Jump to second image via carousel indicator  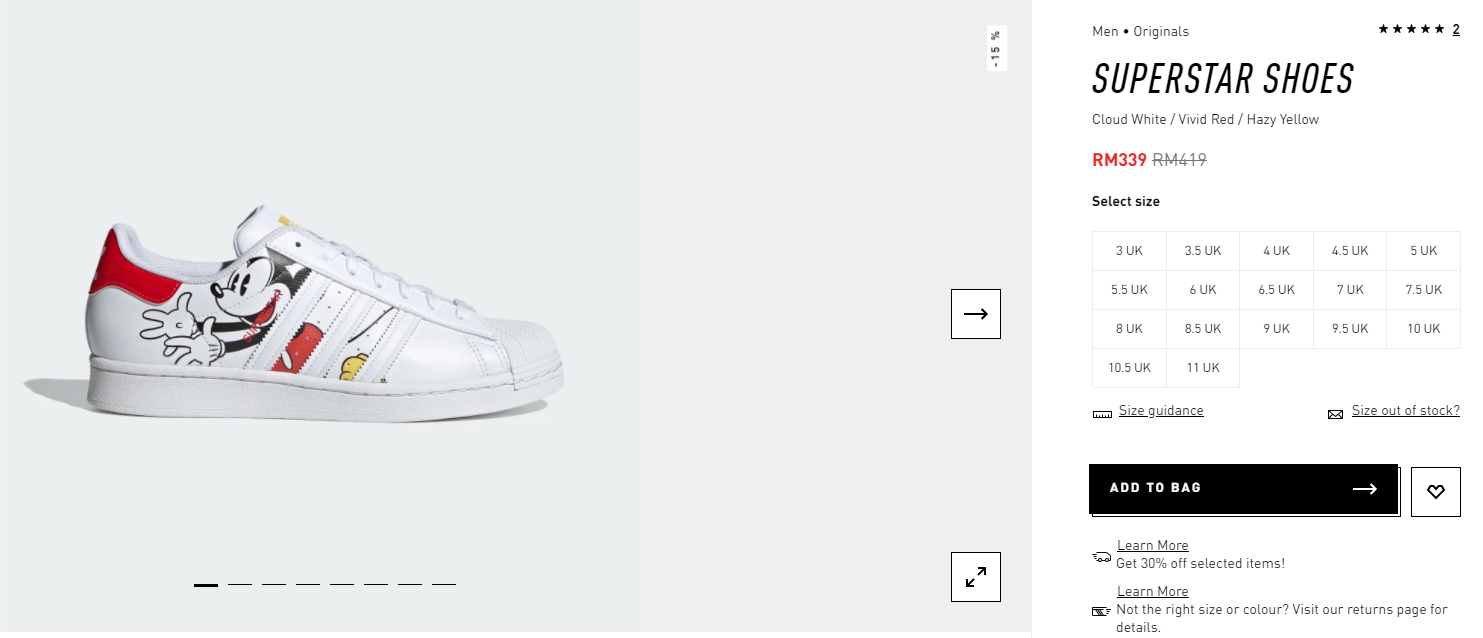pos(240,584)
